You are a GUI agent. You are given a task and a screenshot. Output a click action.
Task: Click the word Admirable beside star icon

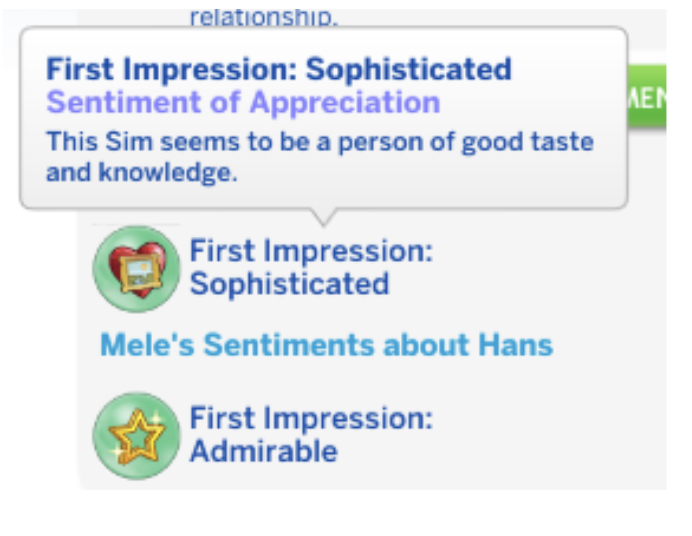263,451
